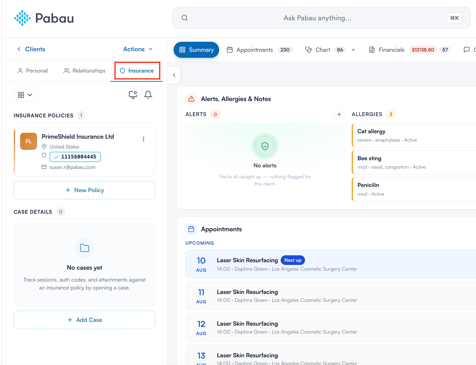Viewport: 476px width, 365px height.
Task: Click the Alerts zero count badge
Action: [x=215, y=114]
